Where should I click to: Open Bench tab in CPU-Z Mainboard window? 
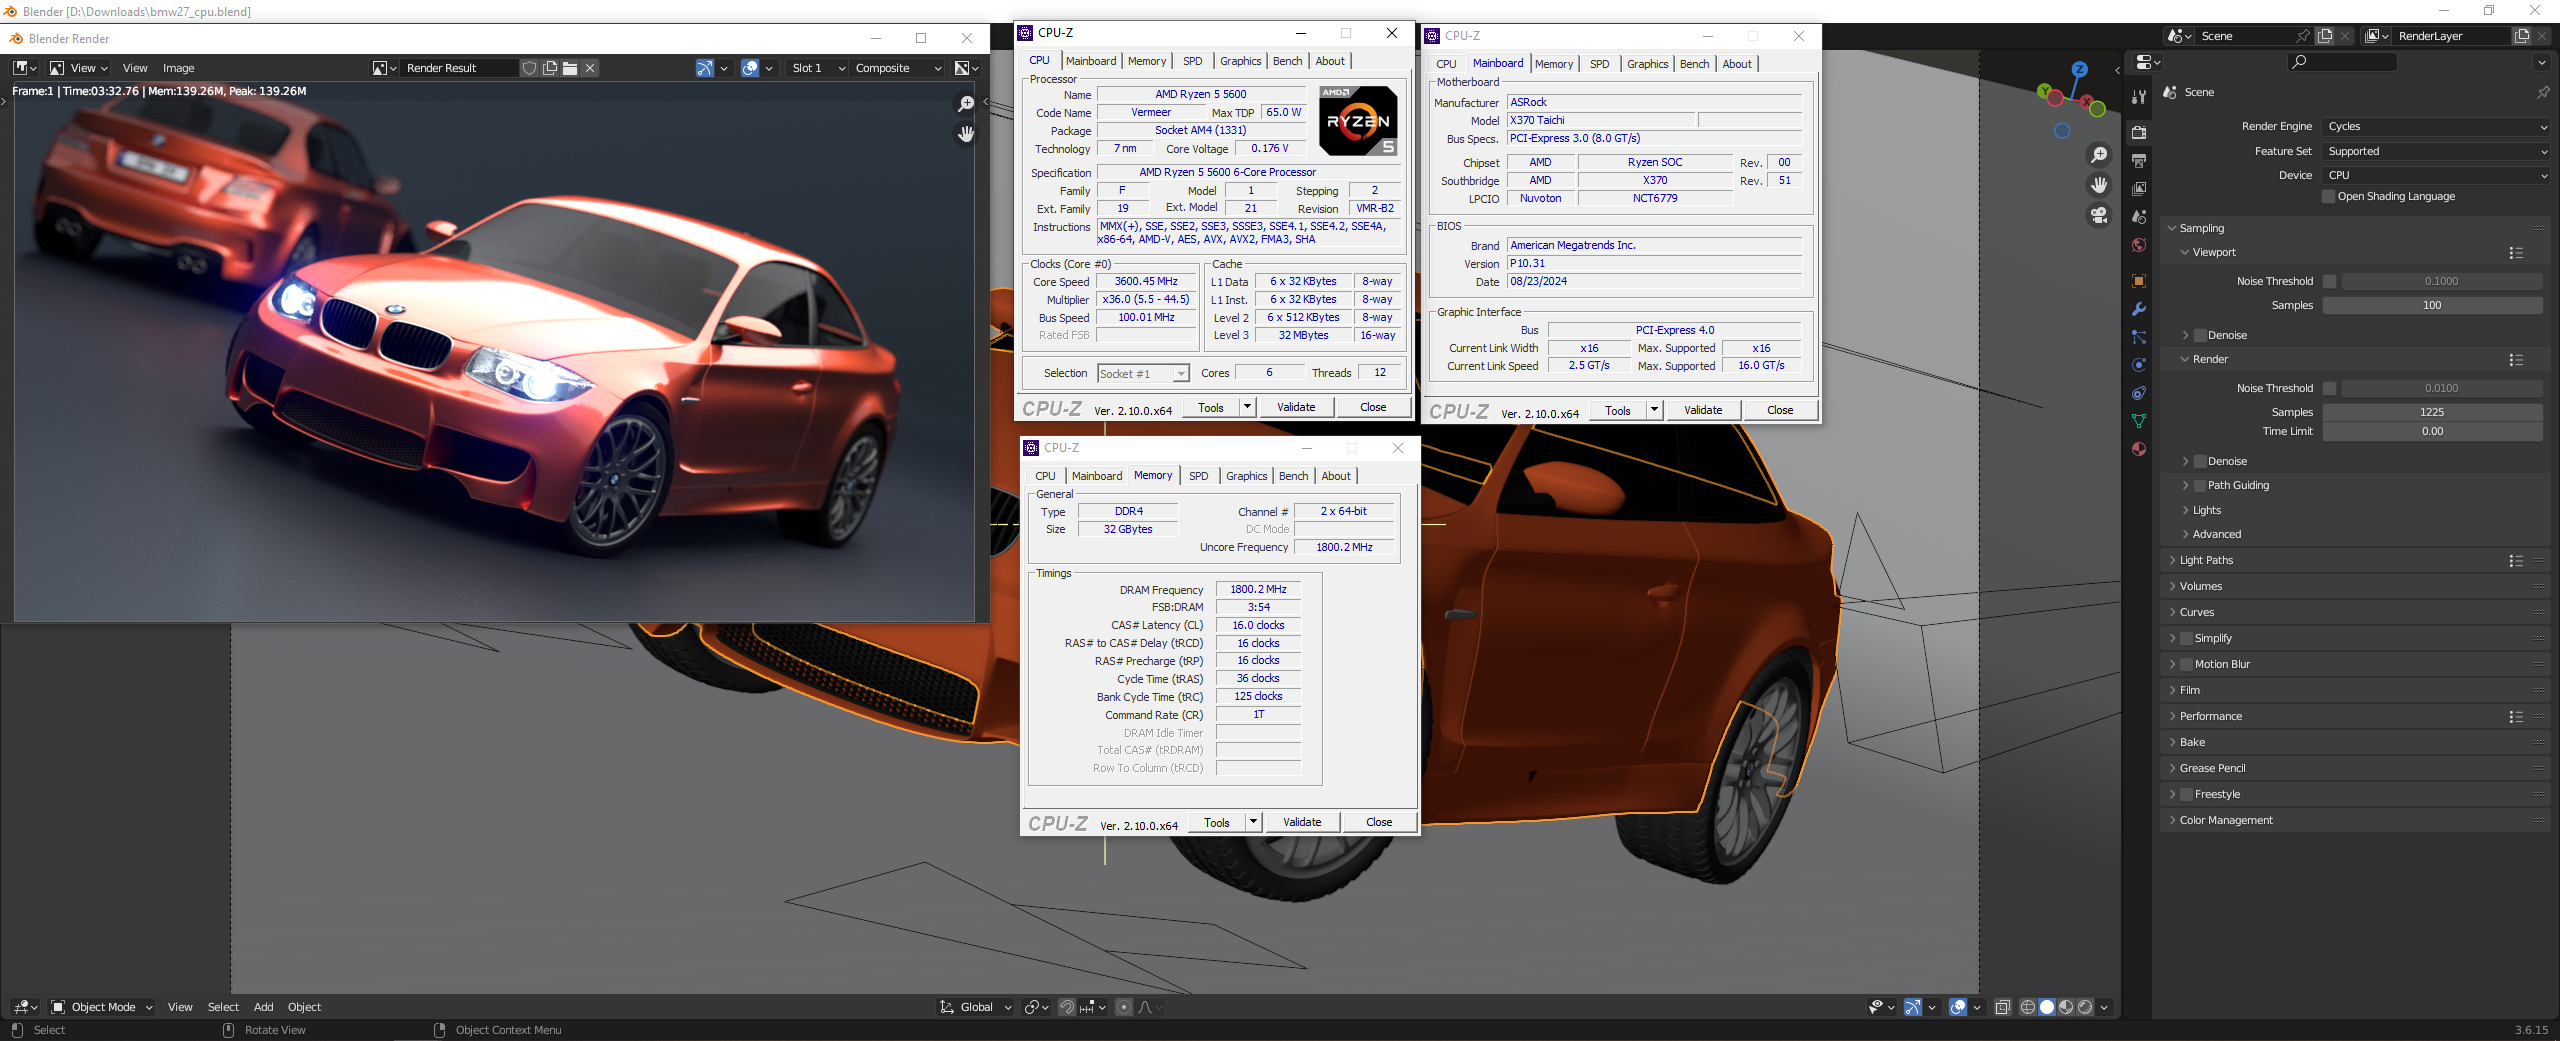(1694, 64)
